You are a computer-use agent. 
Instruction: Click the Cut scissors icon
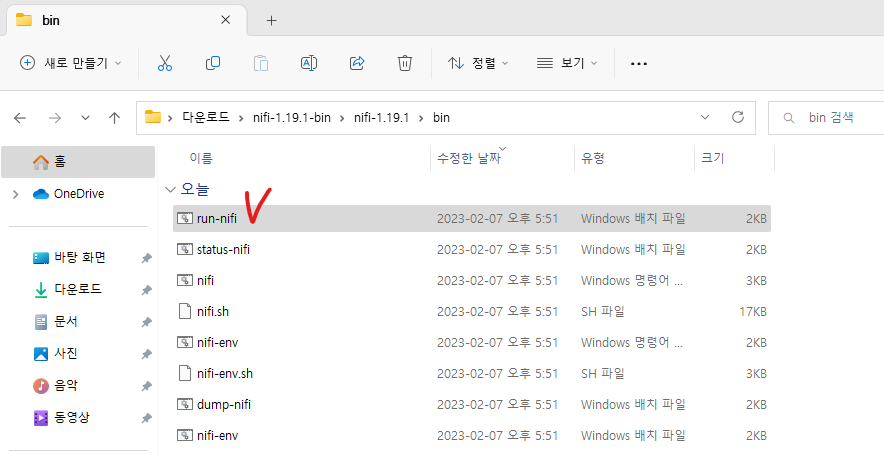pyautogui.click(x=165, y=63)
